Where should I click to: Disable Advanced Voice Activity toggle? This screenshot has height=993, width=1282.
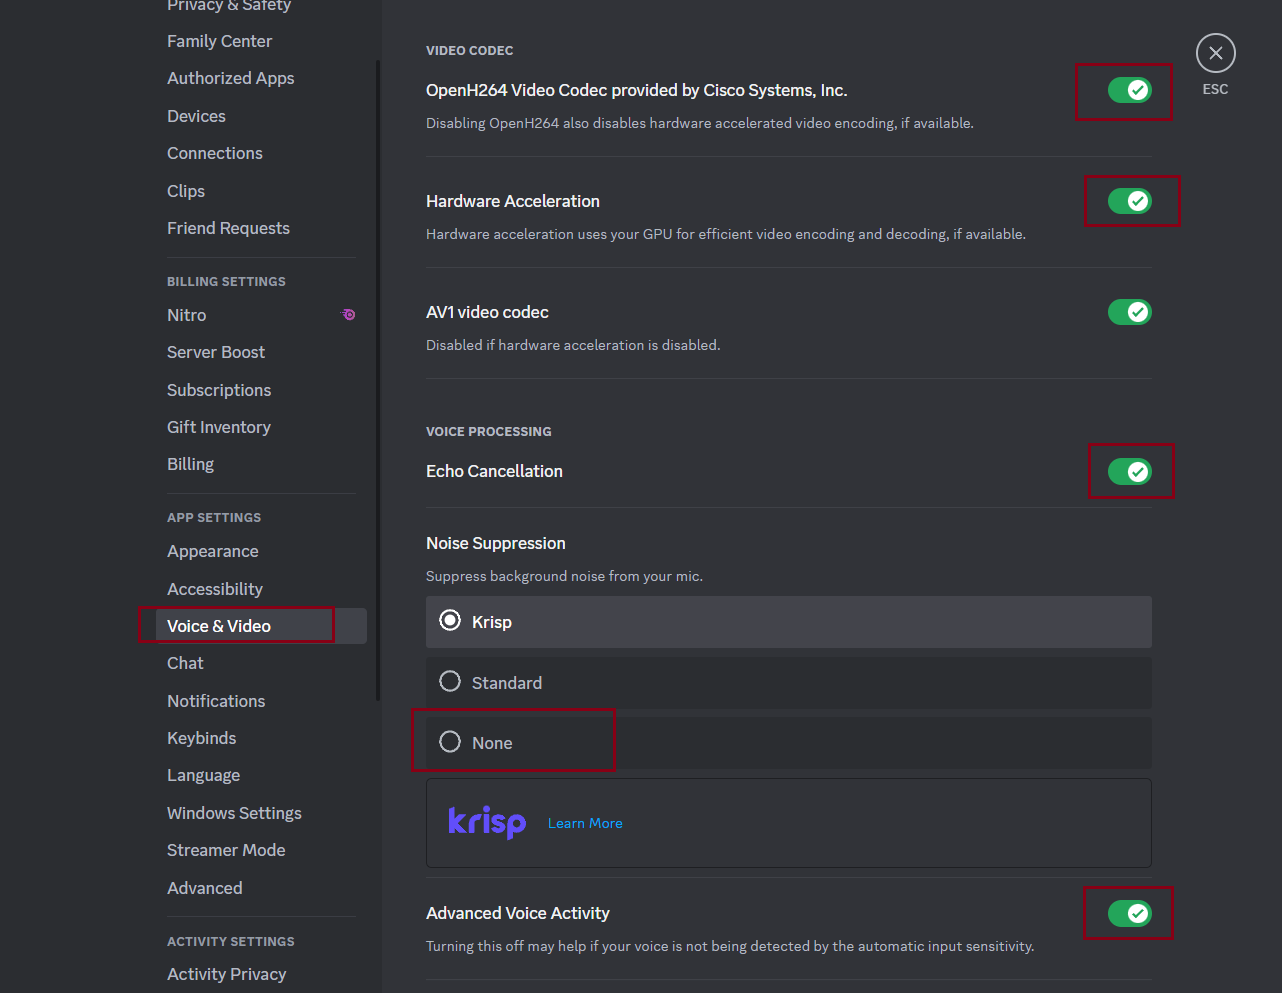click(1129, 913)
